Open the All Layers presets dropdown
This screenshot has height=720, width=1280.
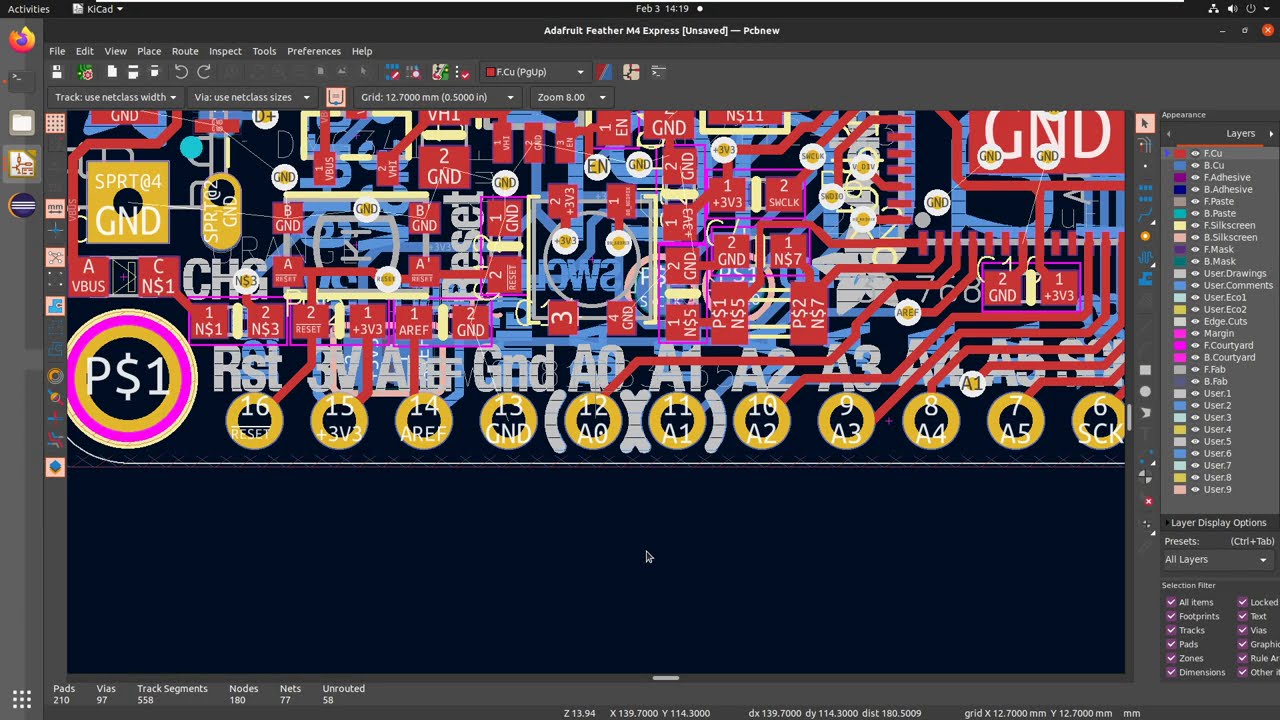tap(1217, 559)
